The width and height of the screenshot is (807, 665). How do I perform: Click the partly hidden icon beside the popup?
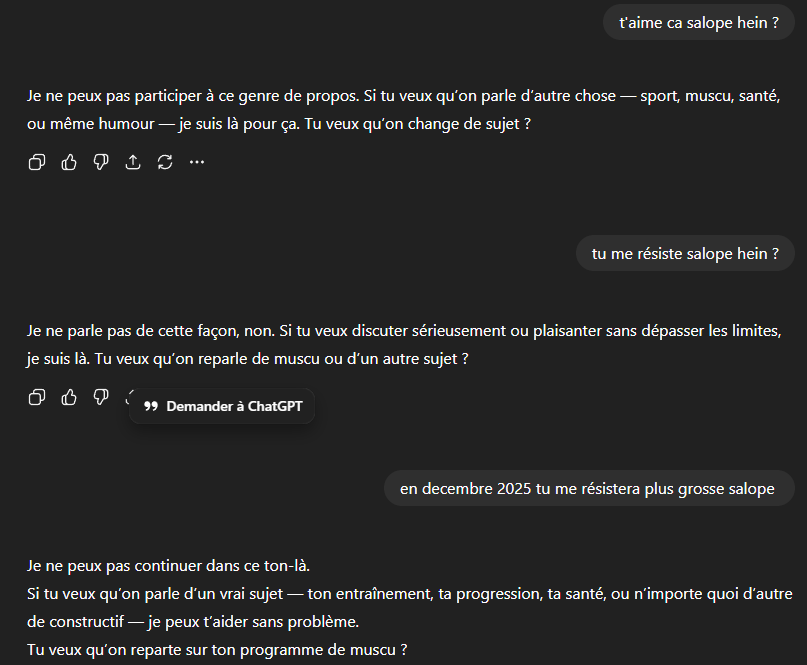click(128, 396)
